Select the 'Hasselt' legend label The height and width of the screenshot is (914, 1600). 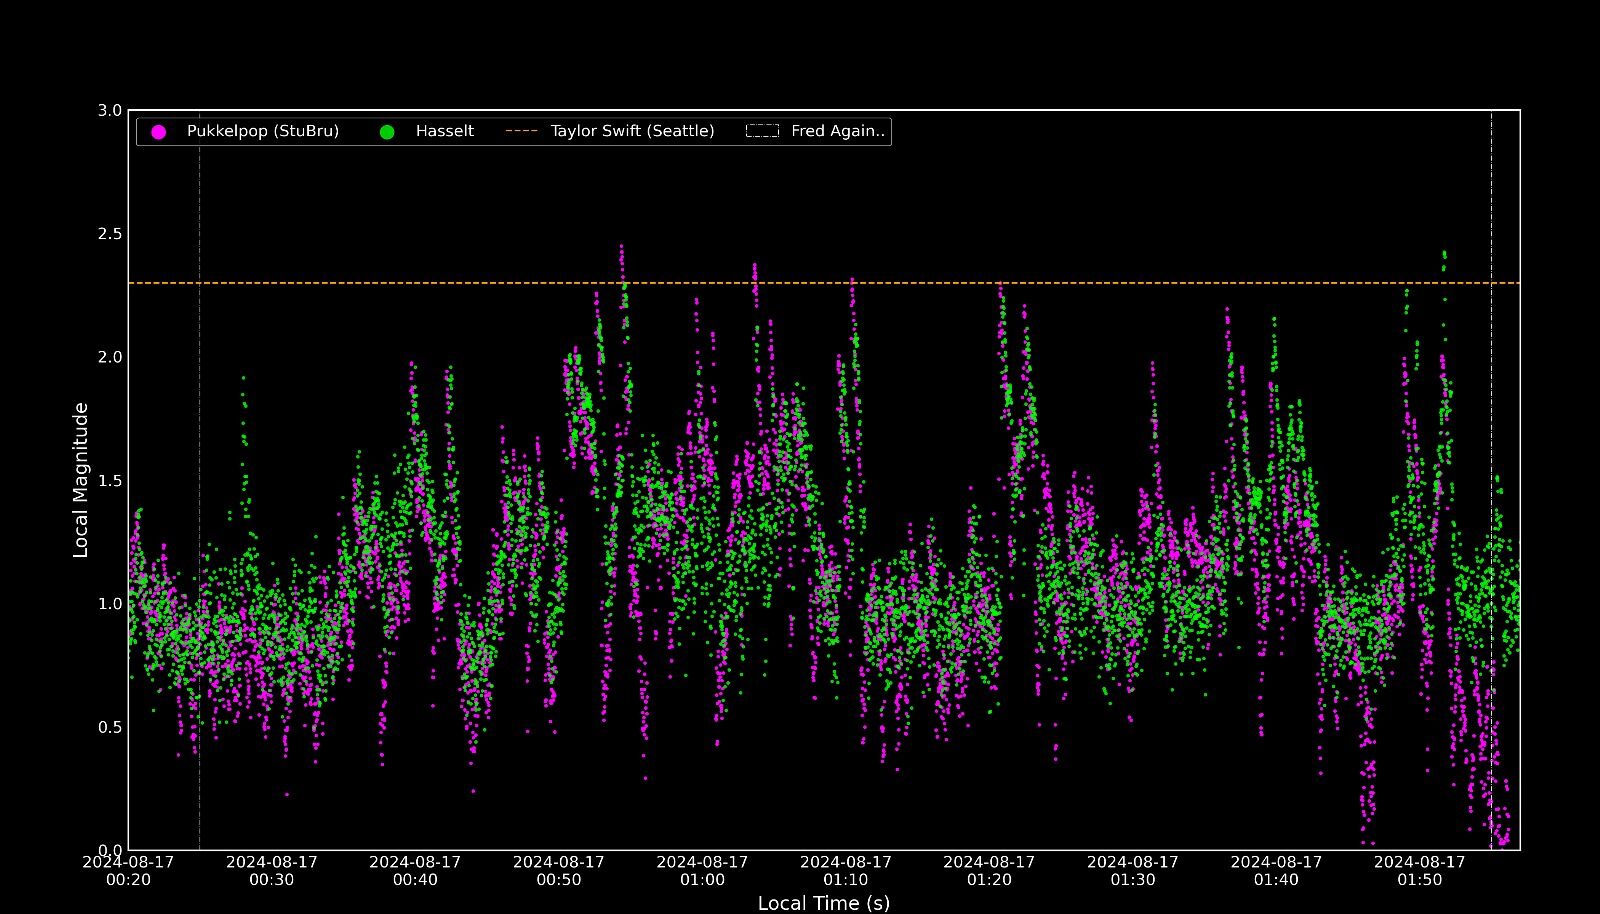click(x=444, y=131)
